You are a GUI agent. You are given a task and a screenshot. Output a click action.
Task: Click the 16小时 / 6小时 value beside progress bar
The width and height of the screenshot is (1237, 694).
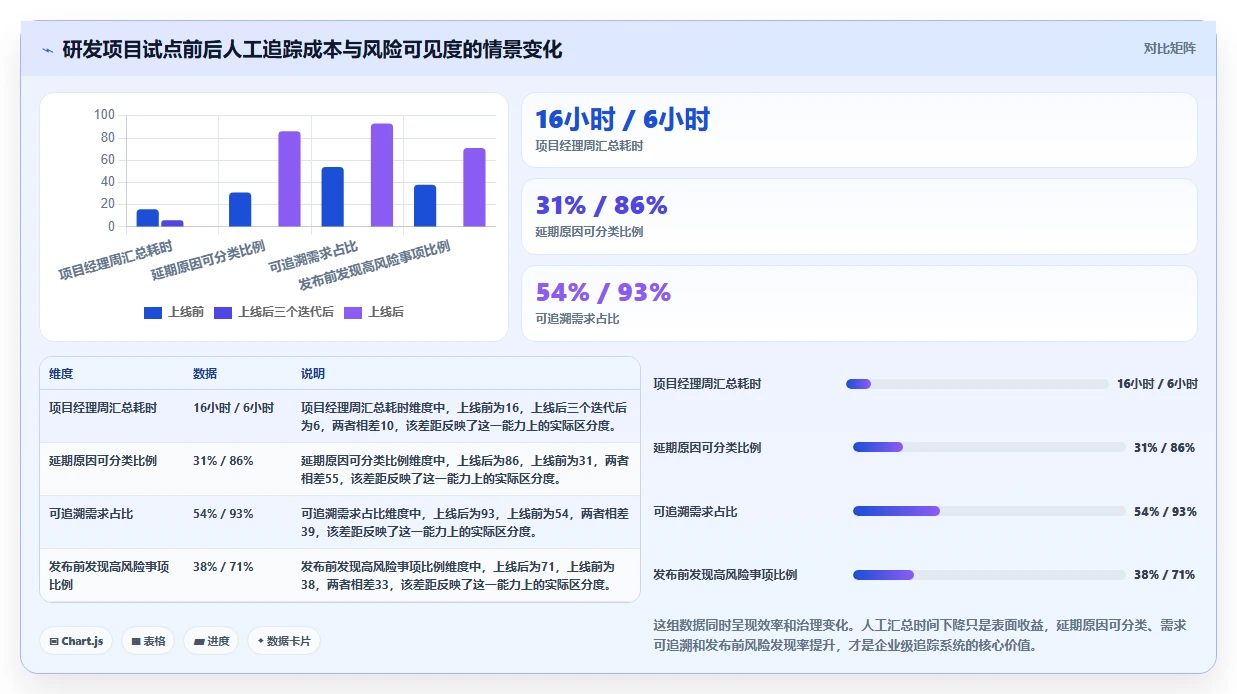coord(1157,384)
